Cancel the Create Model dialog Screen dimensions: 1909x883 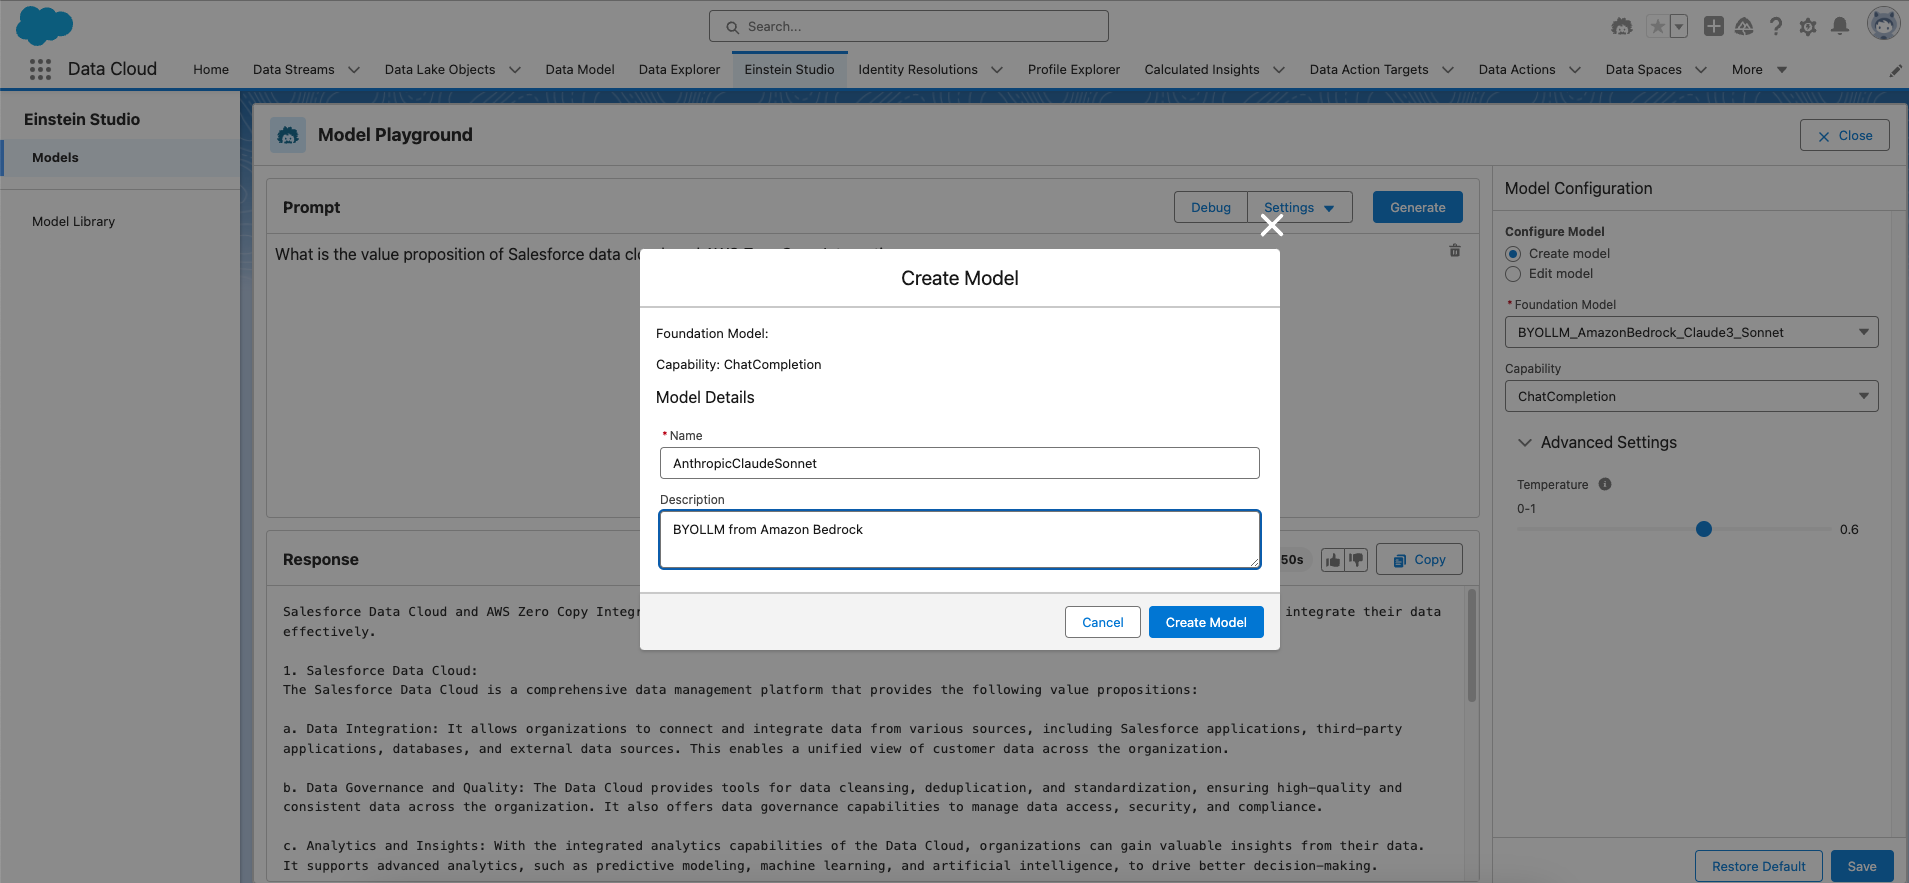click(1103, 622)
